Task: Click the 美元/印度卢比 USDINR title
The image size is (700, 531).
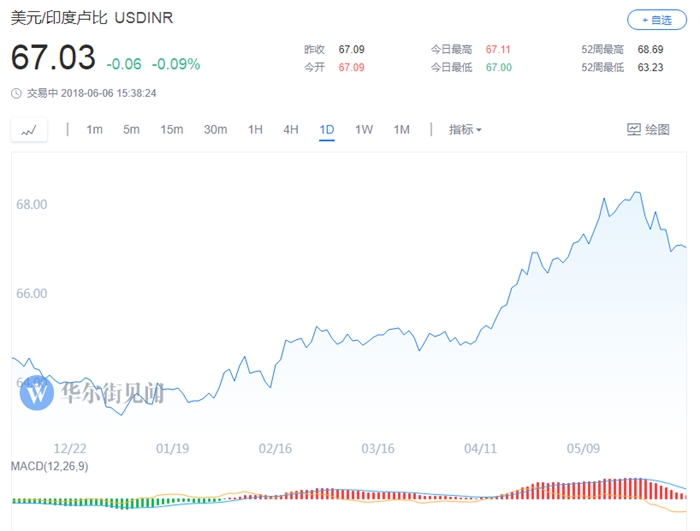Action: tap(80, 19)
